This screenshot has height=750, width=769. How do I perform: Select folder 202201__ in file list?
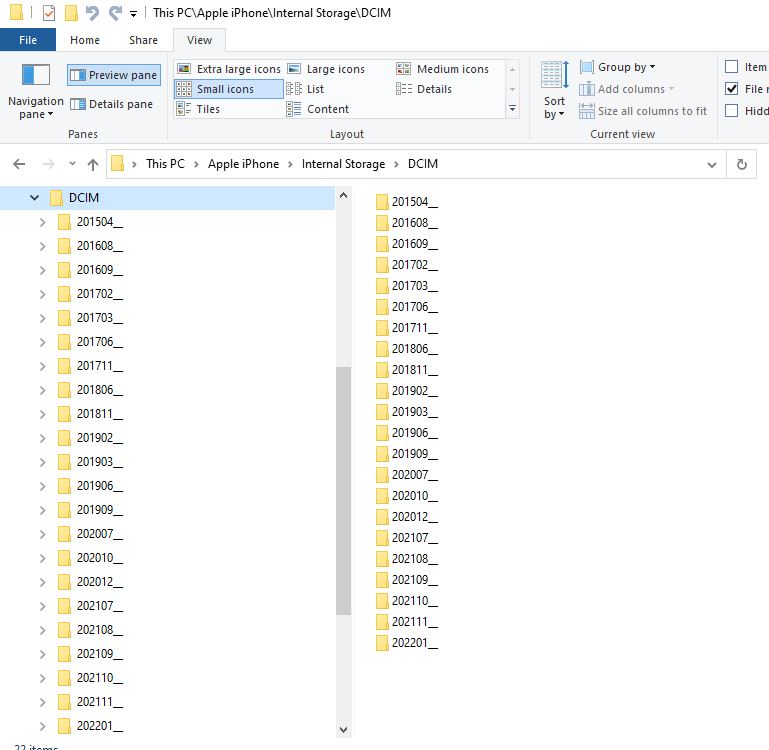coord(407,643)
